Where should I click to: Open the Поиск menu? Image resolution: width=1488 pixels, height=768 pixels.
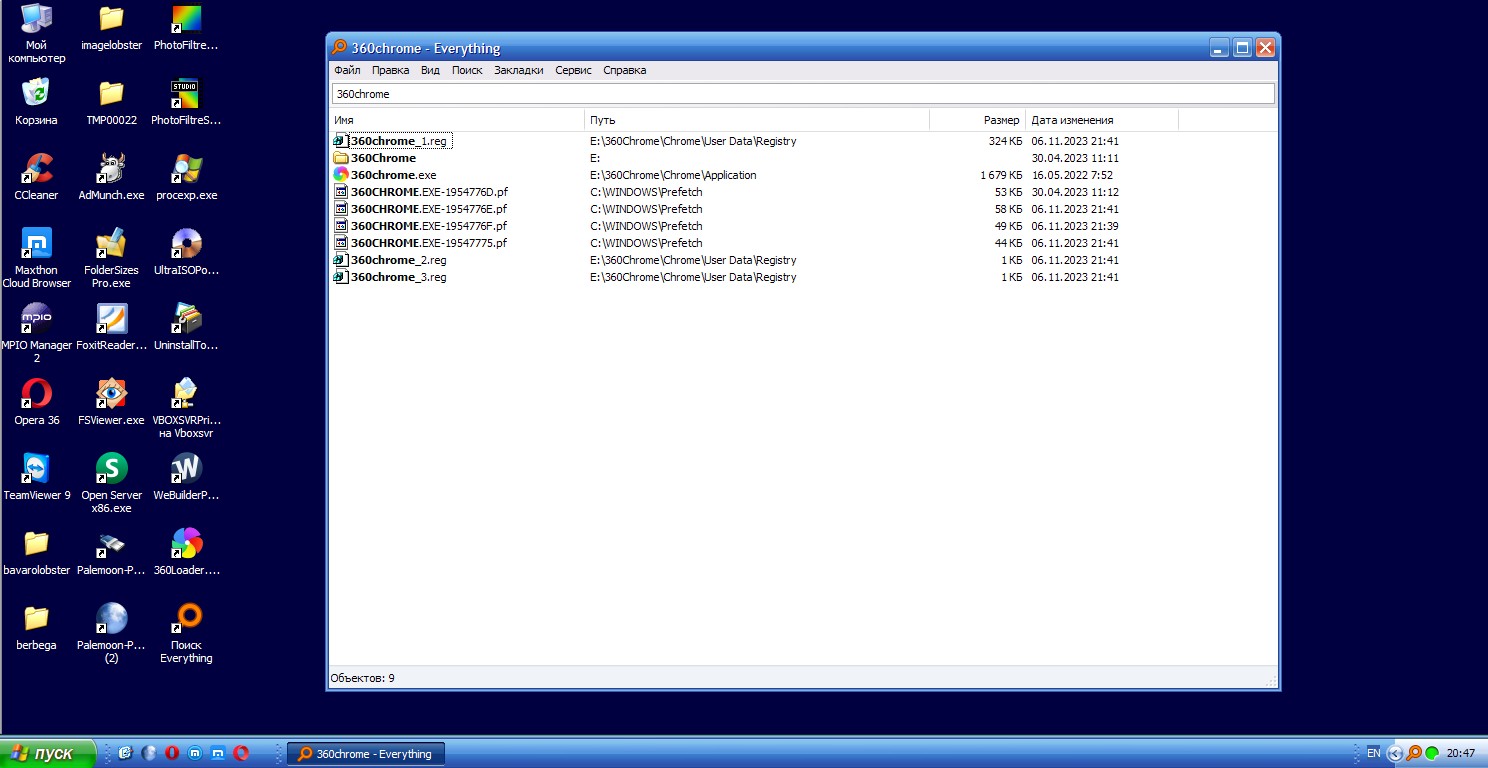click(467, 70)
